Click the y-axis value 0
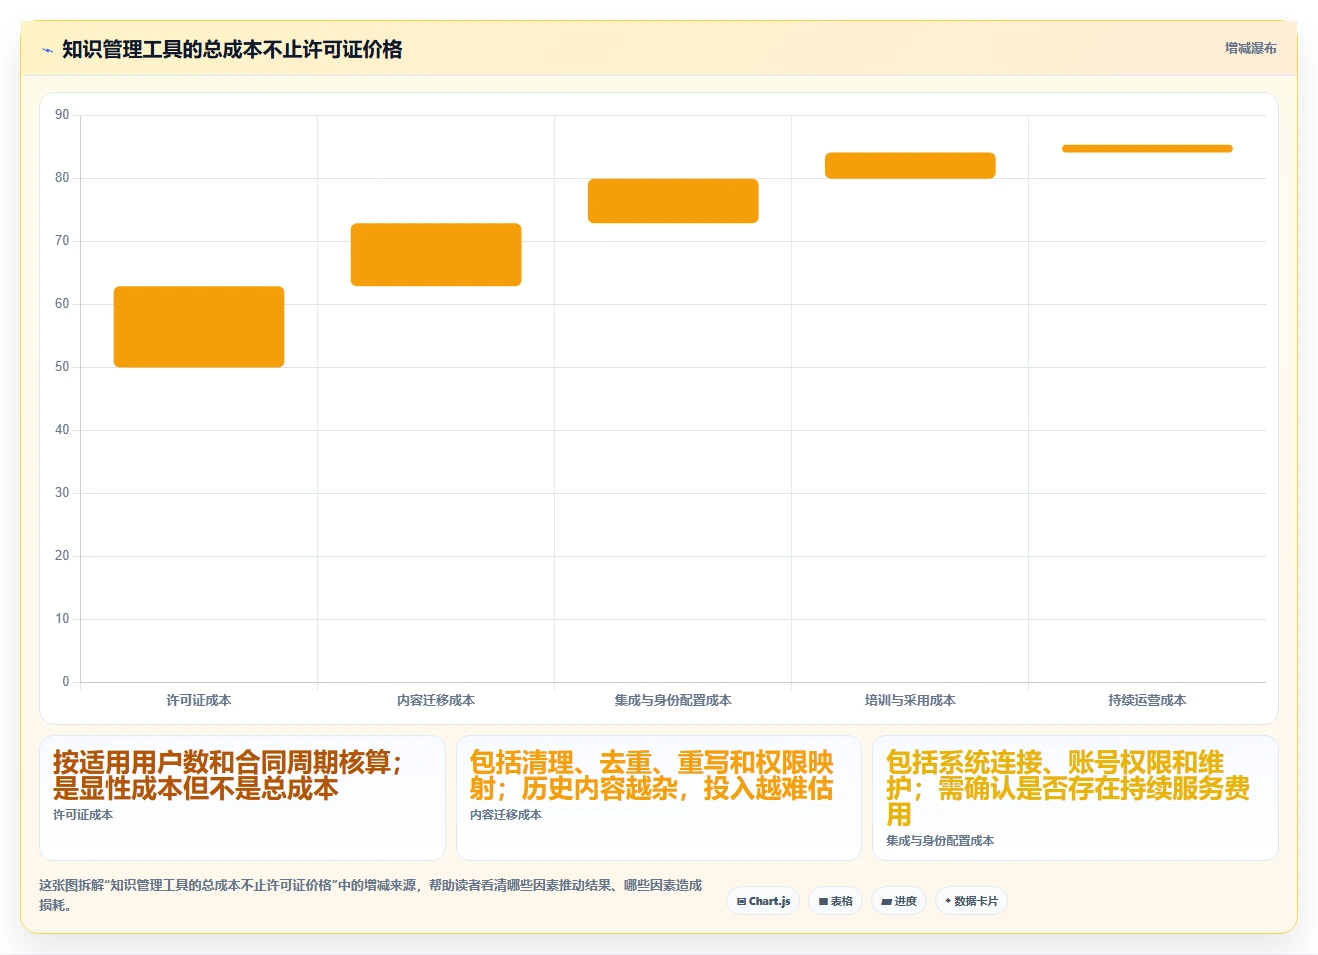This screenshot has height=955, width=1318. (66, 682)
